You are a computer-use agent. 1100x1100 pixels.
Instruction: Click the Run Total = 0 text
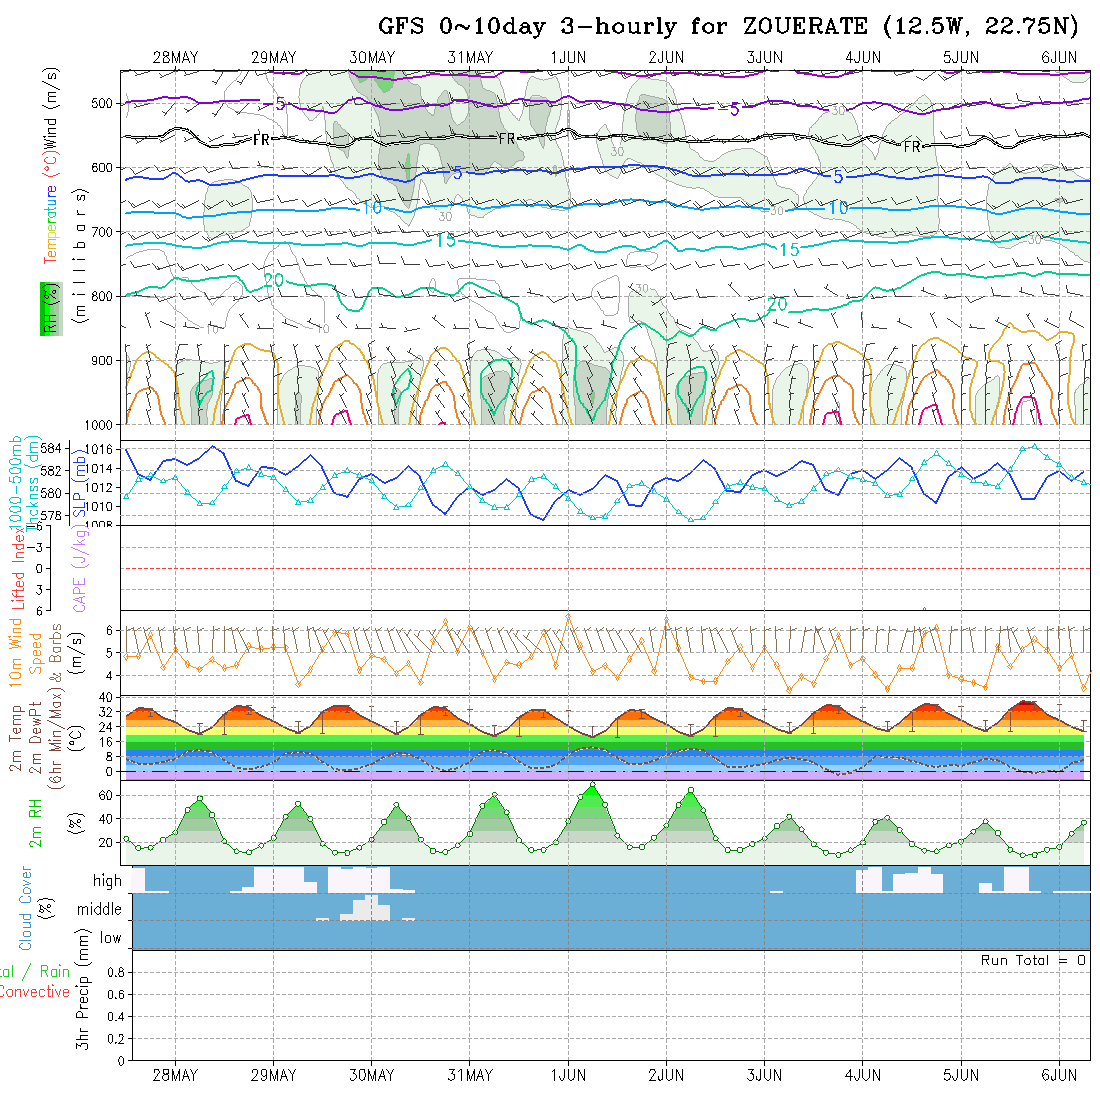pyautogui.click(x=1033, y=960)
